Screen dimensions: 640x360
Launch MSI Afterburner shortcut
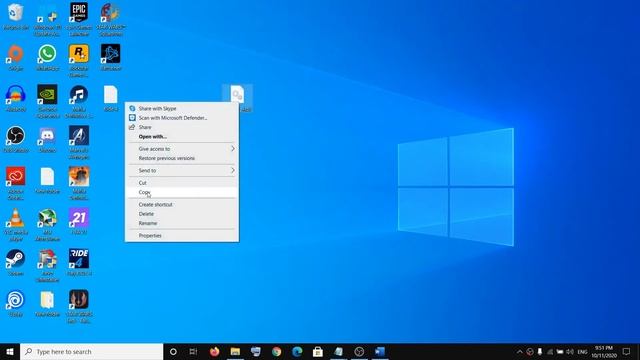[x=47, y=224]
